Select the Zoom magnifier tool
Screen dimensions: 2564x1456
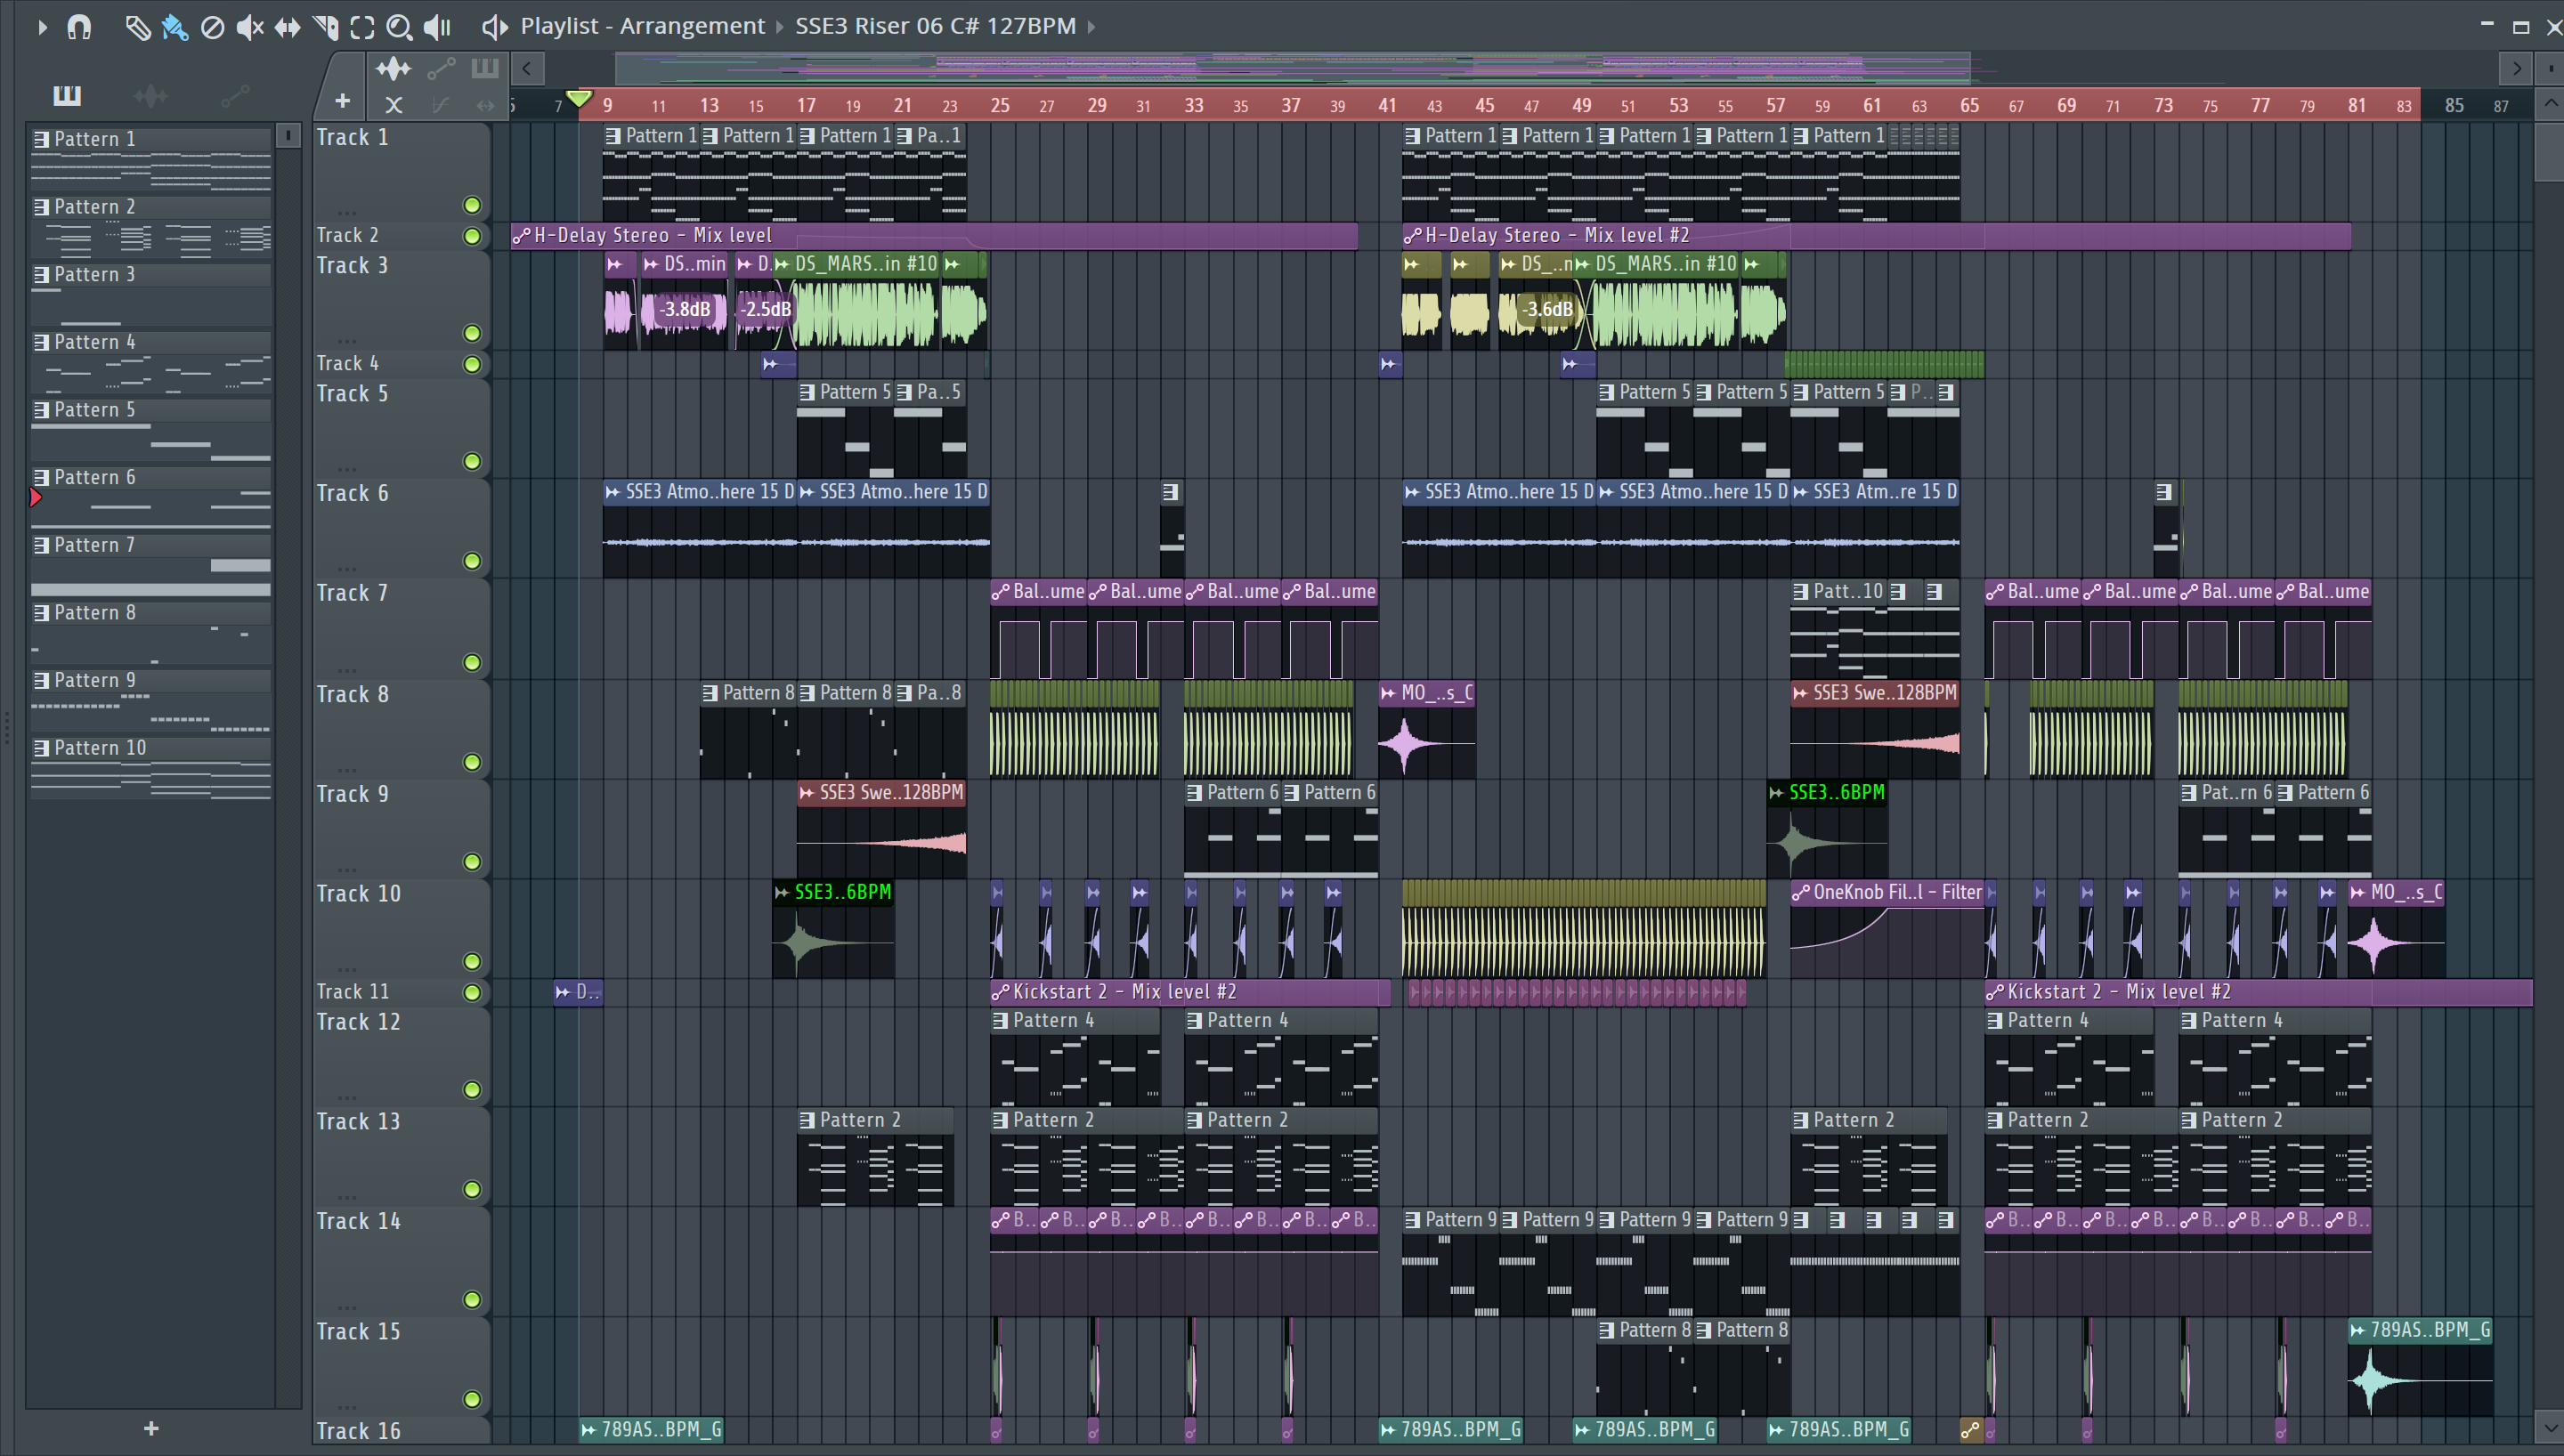click(399, 27)
